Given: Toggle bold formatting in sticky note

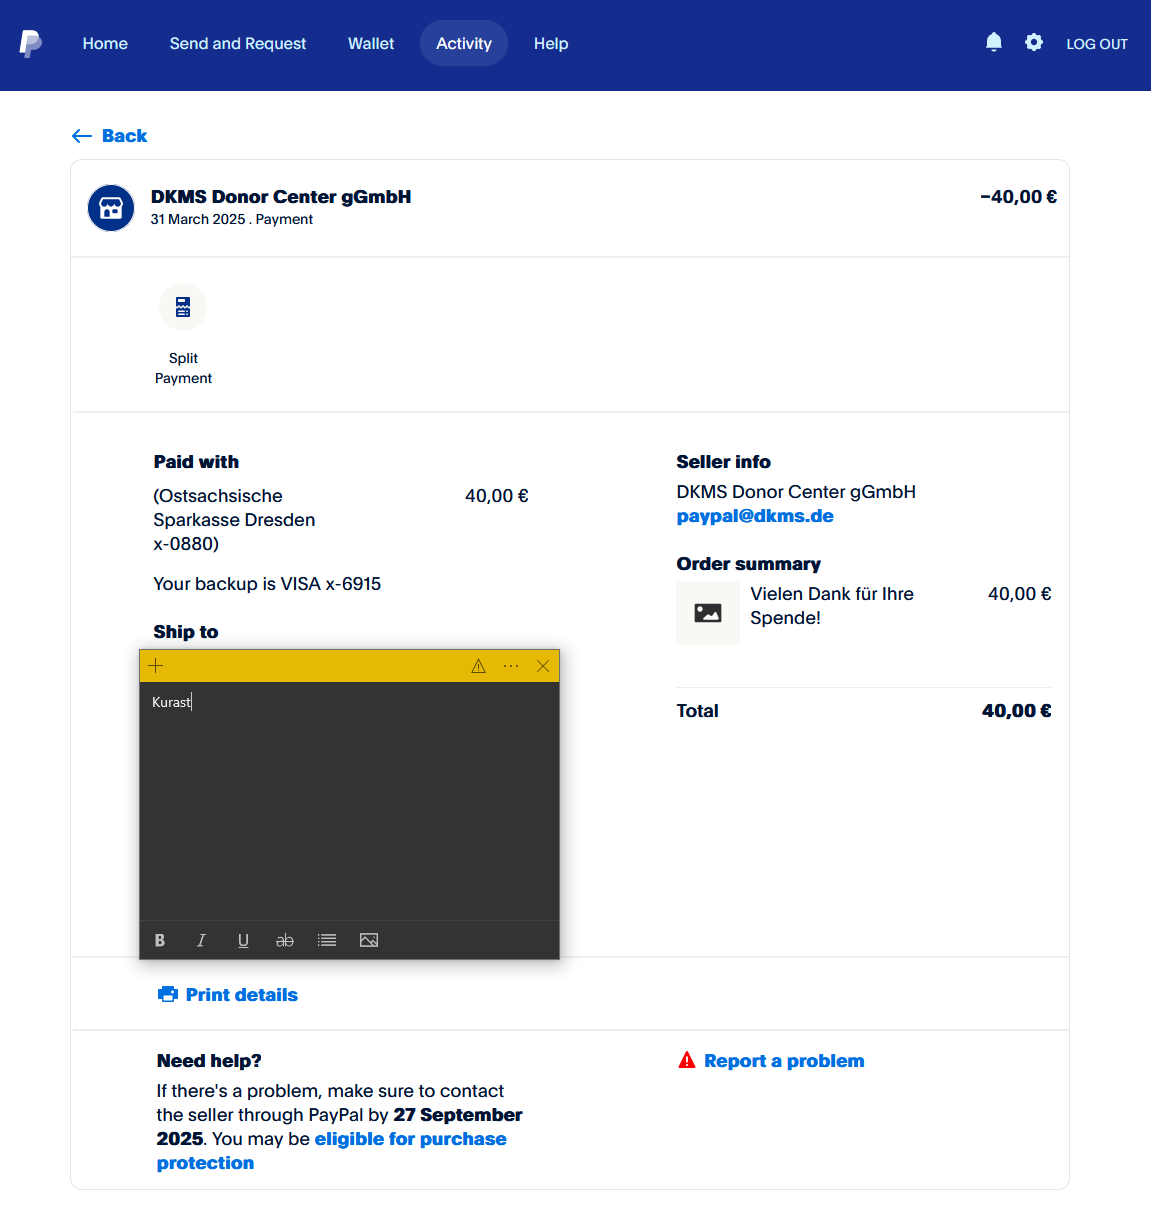Looking at the screenshot, I should (160, 940).
